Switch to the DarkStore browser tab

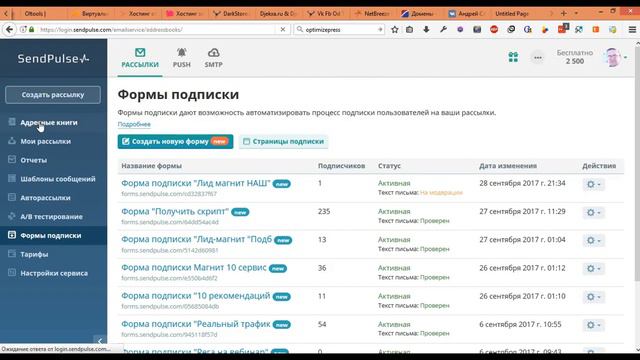(231, 13)
